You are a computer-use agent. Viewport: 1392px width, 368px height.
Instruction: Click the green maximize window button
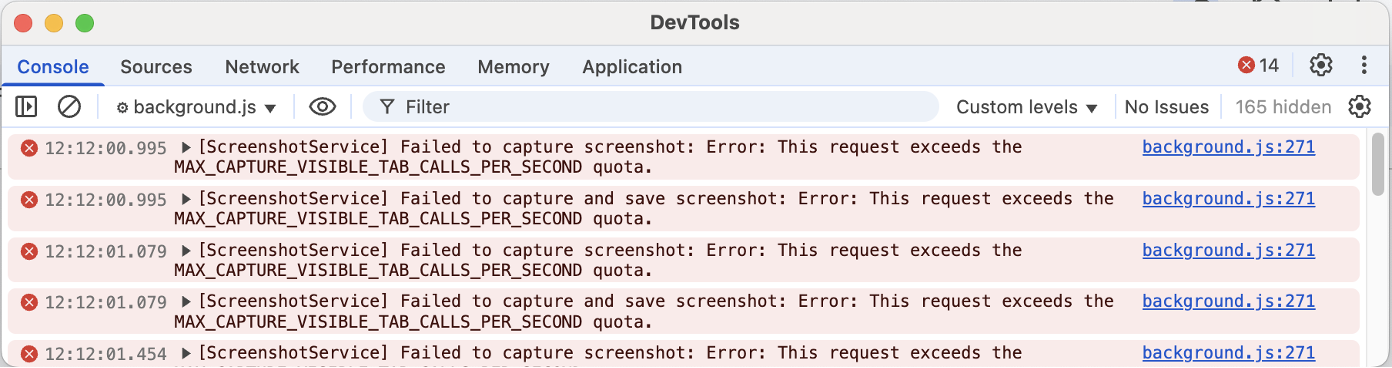point(84,22)
